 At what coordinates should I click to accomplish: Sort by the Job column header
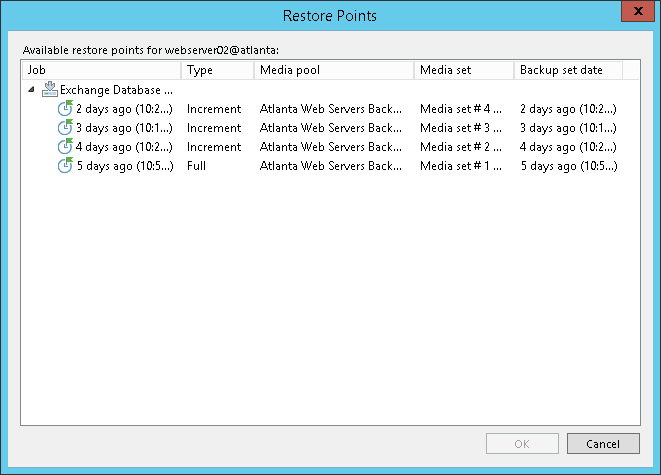[100, 70]
